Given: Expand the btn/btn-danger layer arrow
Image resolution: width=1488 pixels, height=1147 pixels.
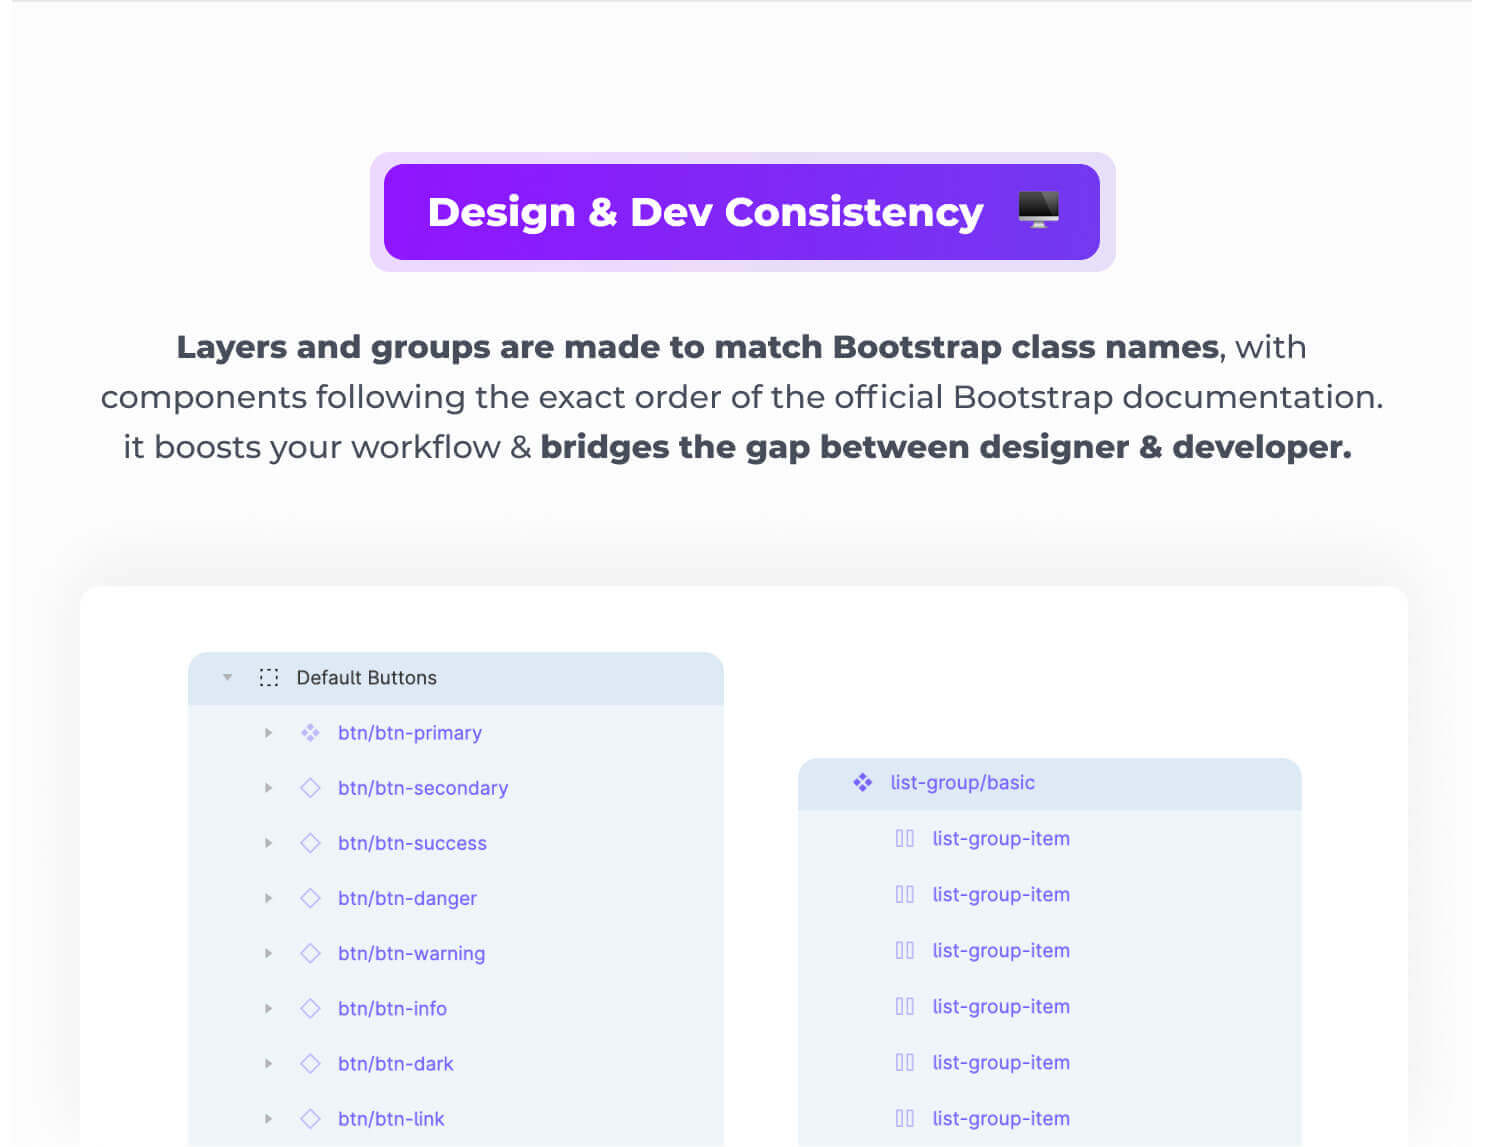Looking at the screenshot, I should pos(268,898).
